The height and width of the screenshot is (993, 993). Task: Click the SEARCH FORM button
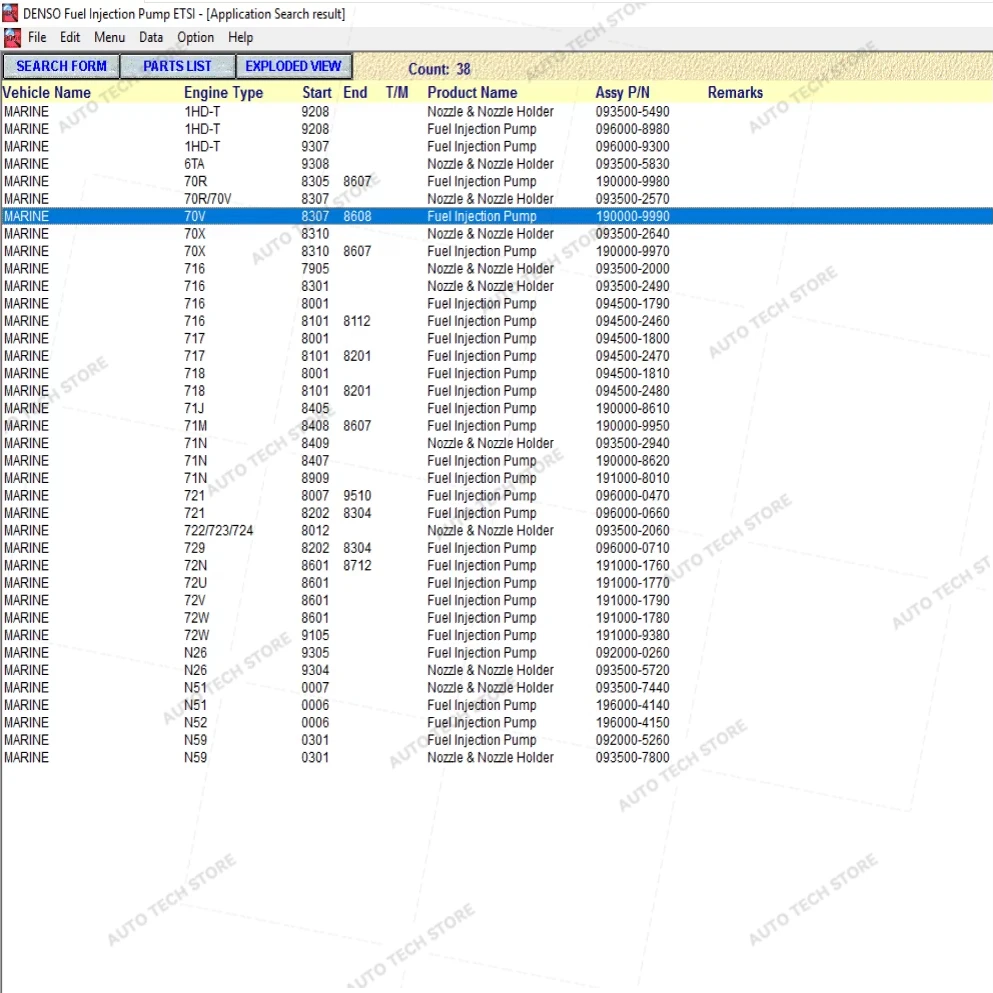(x=61, y=66)
